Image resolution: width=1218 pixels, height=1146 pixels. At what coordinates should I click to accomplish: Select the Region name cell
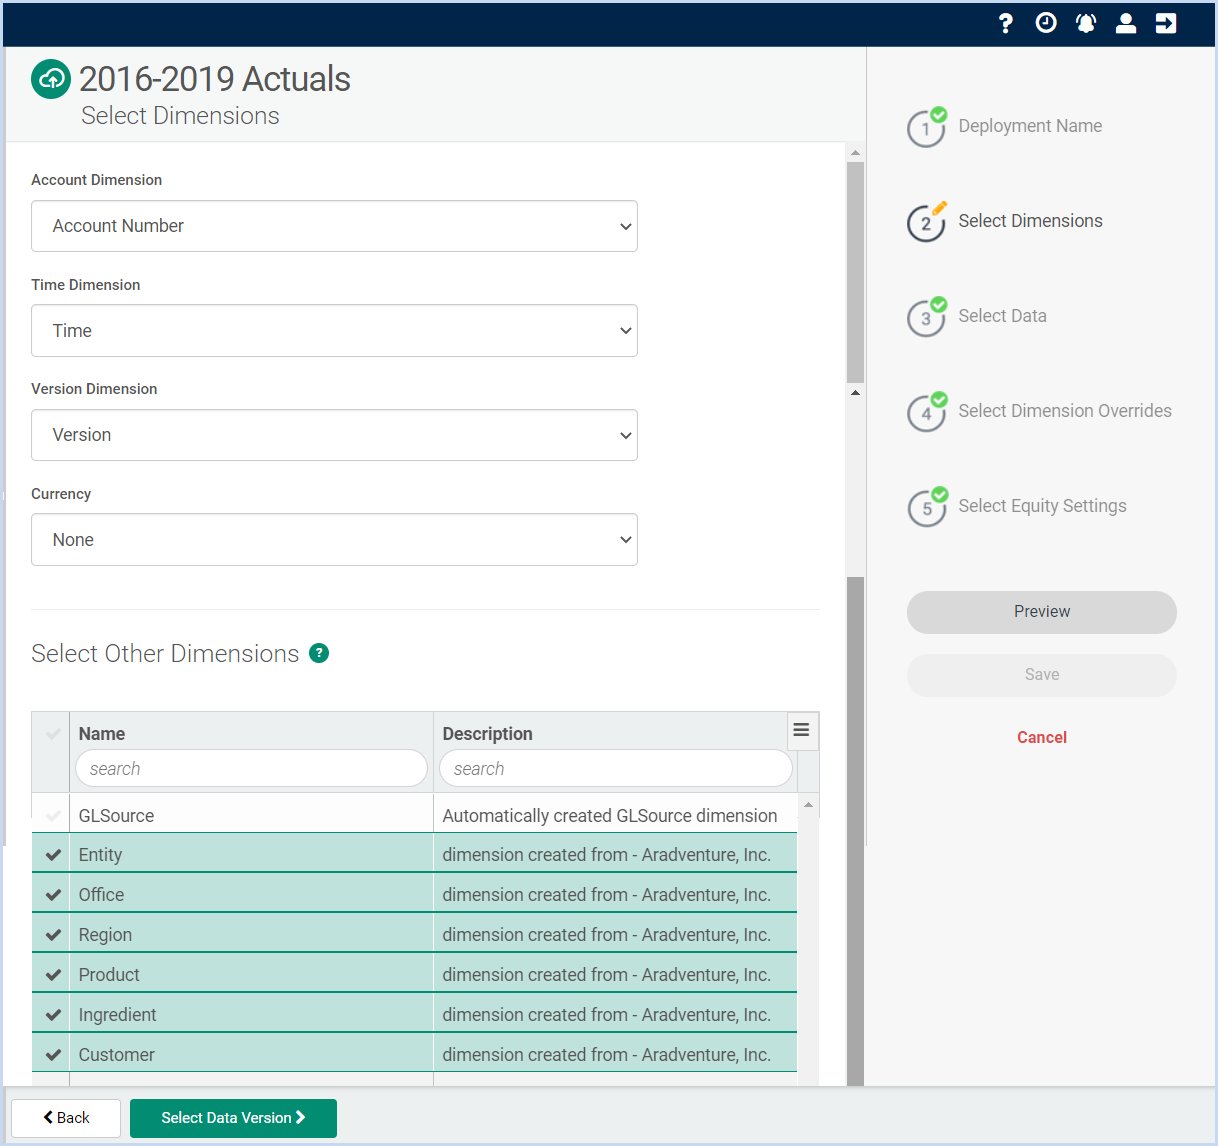(251, 934)
